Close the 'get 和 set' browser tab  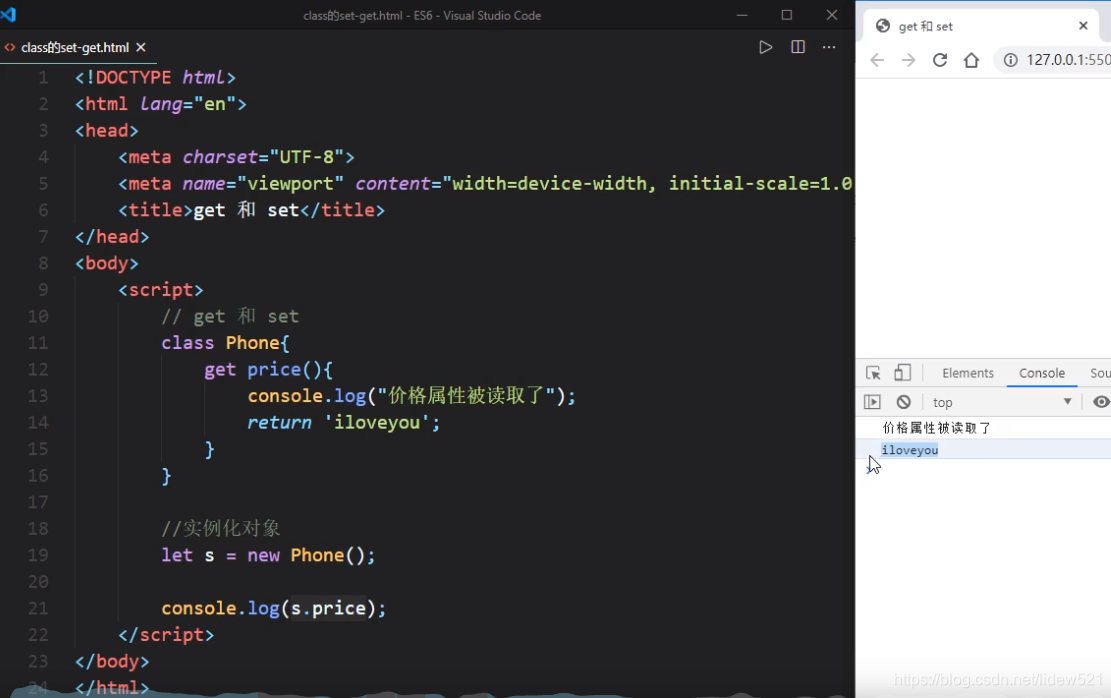(1083, 26)
